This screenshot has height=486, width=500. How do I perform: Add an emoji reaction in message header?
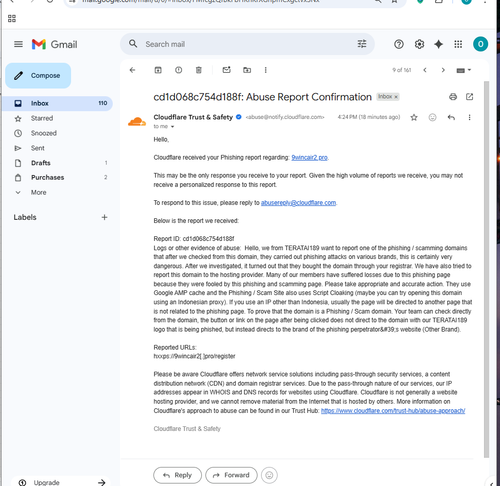(432, 117)
